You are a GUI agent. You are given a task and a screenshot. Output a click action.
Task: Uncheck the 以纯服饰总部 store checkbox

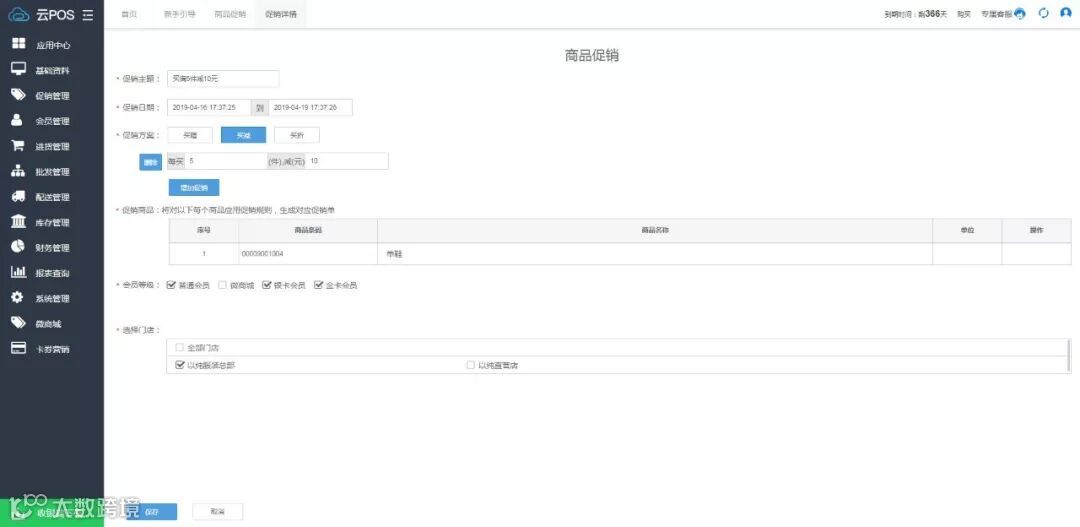pyautogui.click(x=180, y=365)
